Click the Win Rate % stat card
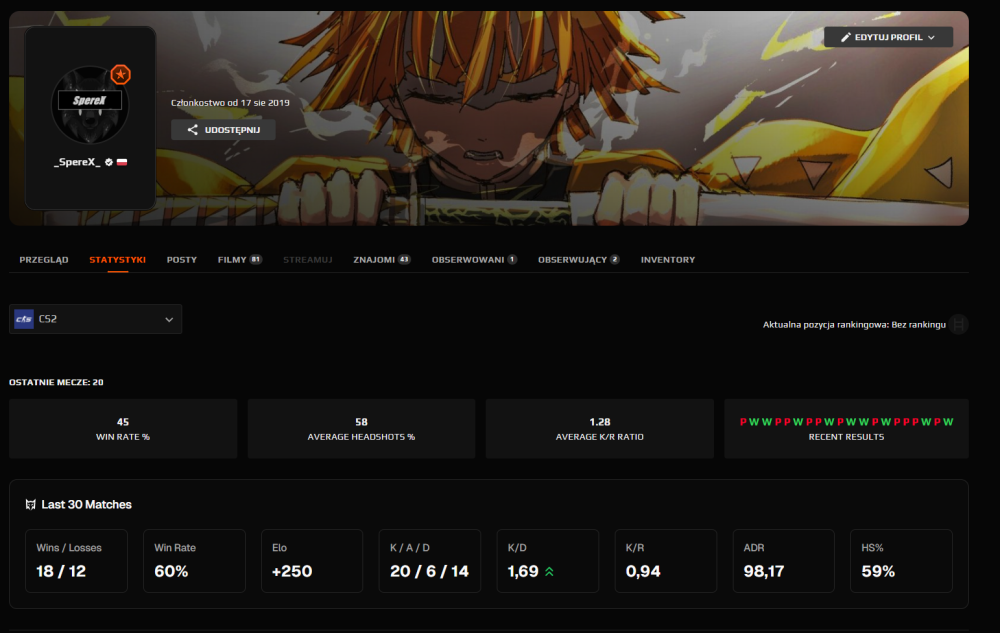Screen dimensions: 1000x633 tap(123, 428)
